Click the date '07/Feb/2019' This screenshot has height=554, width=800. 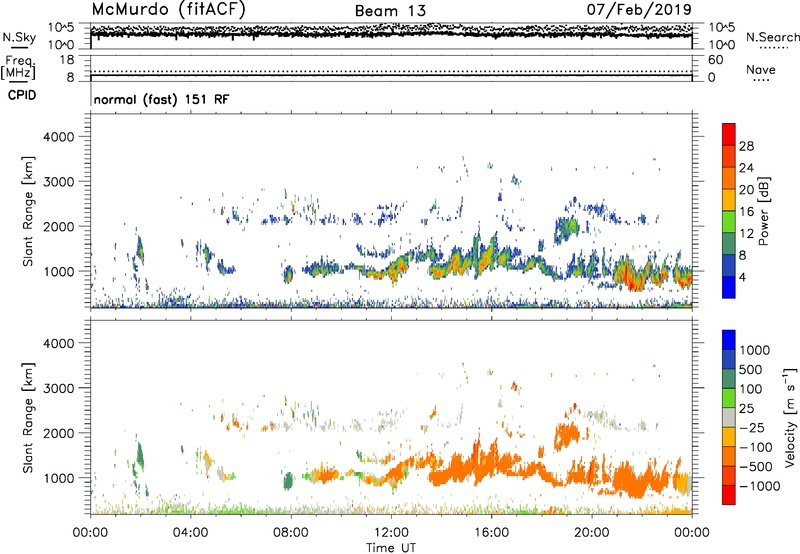[x=639, y=9]
